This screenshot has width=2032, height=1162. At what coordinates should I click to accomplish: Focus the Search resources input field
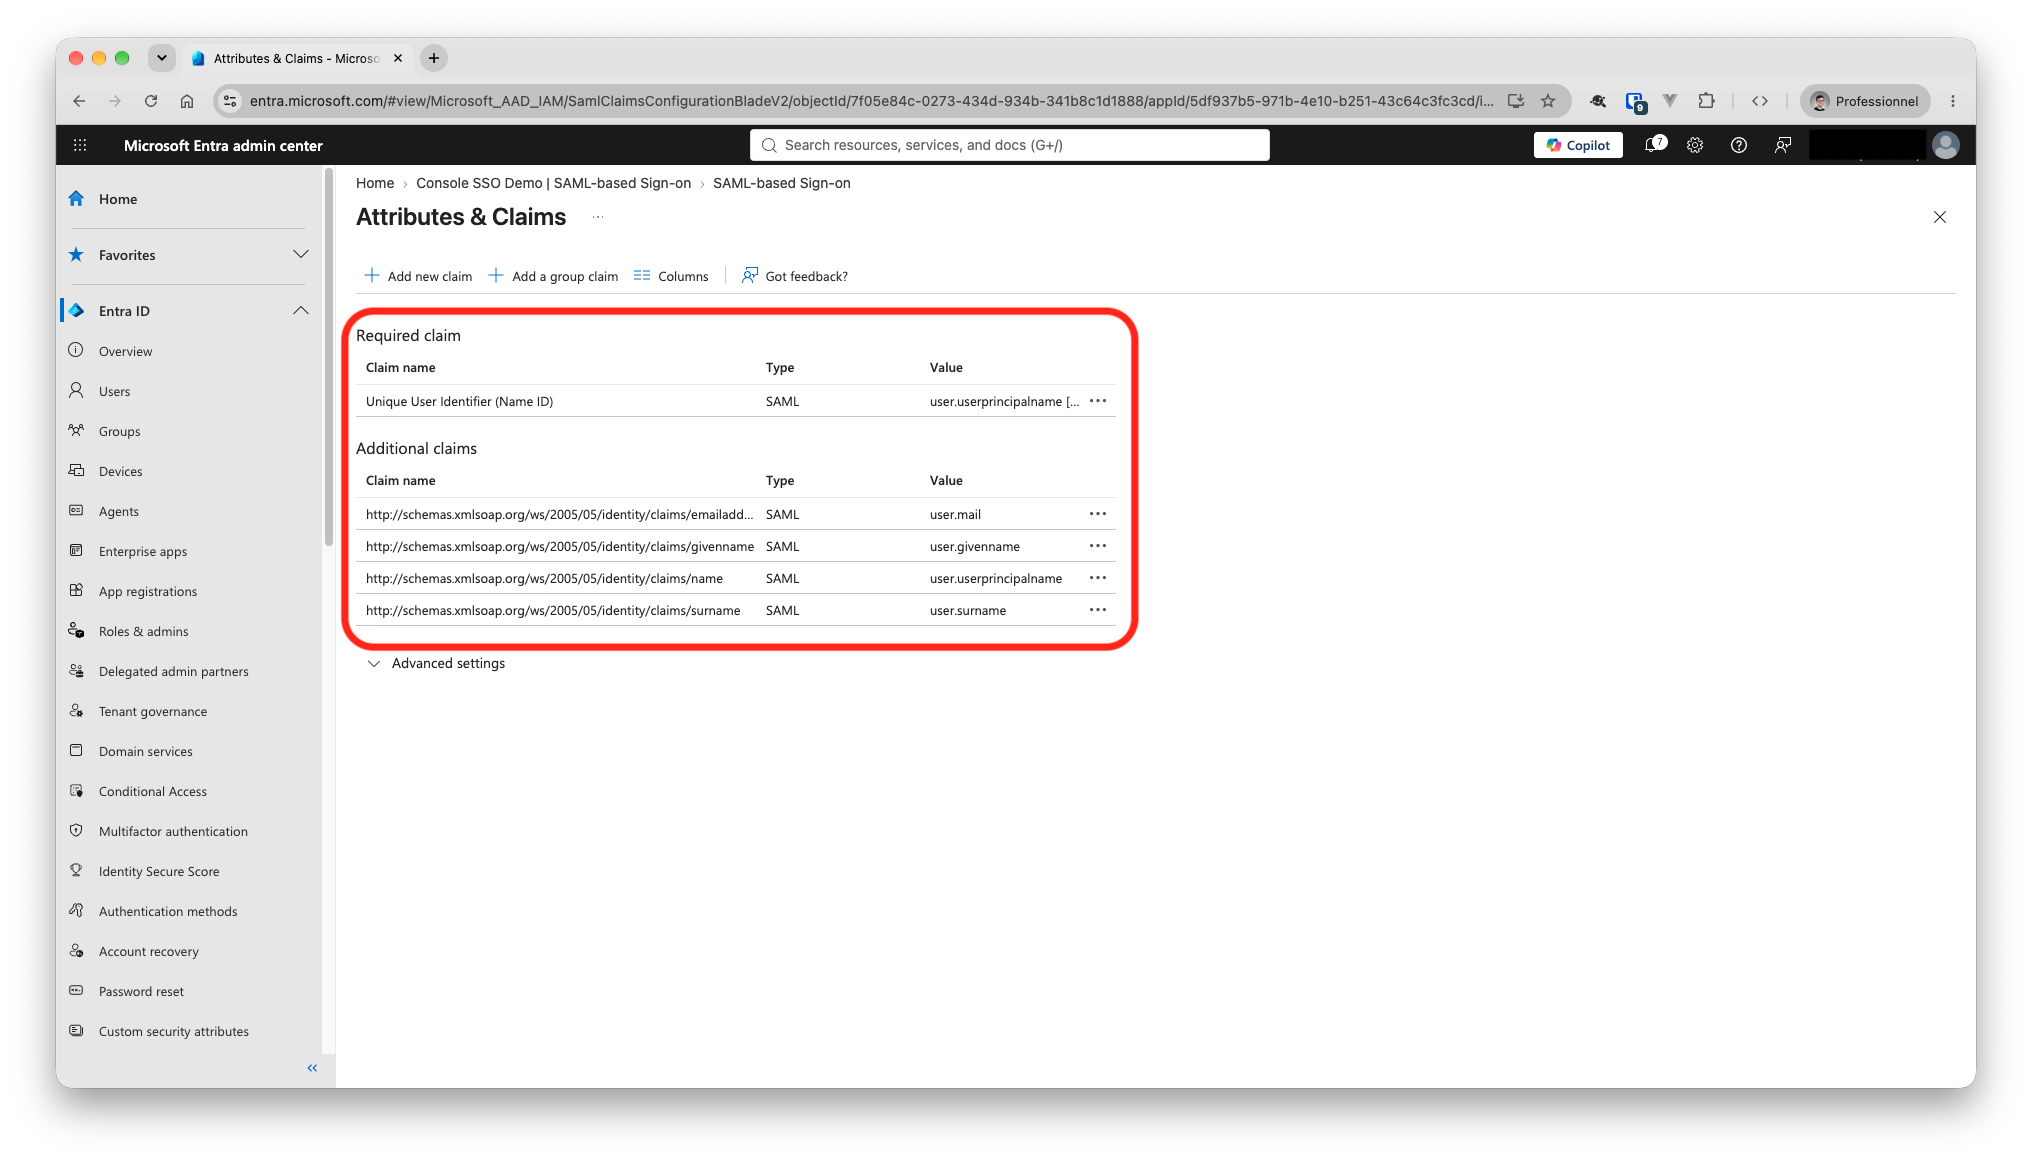point(1010,145)
